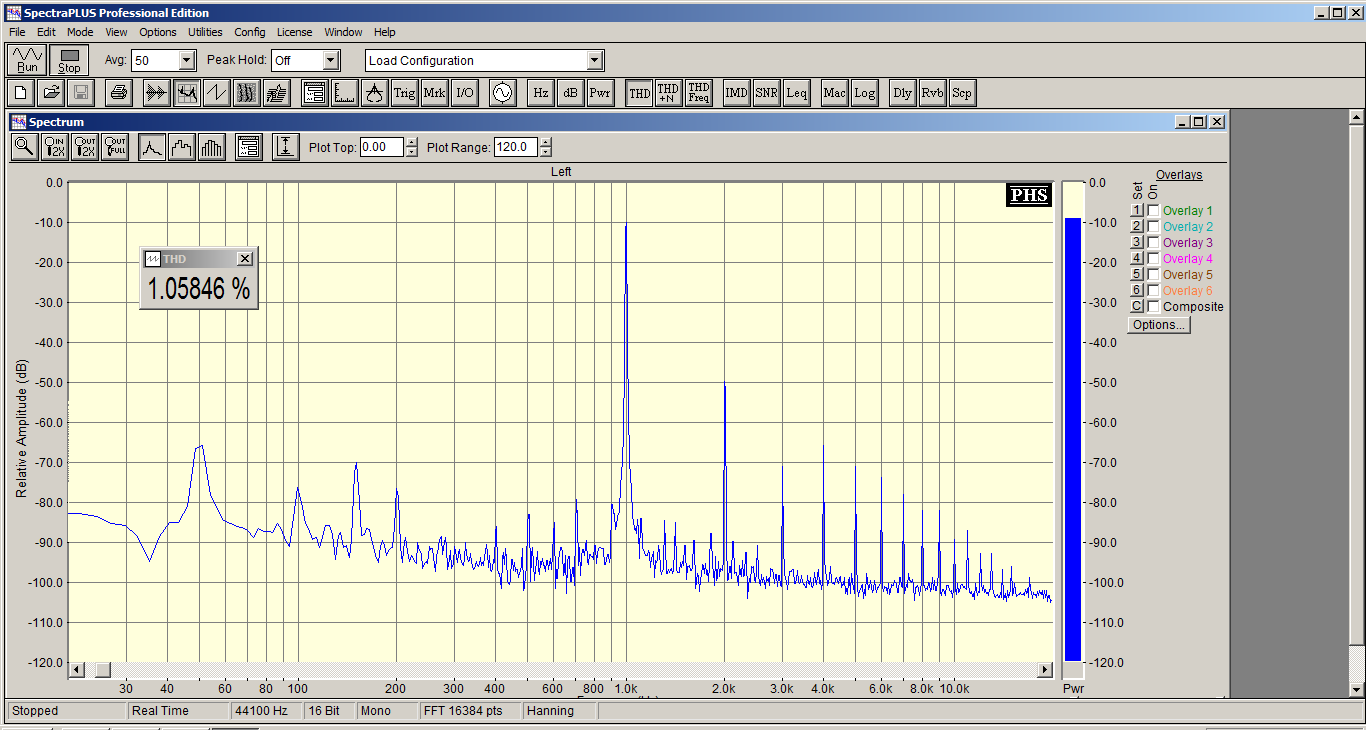Image resolution: width=1366 pixels, height=730 pixels.
Task: Enable the Overlay 1 checkbox
Action: coord(1153,211)
